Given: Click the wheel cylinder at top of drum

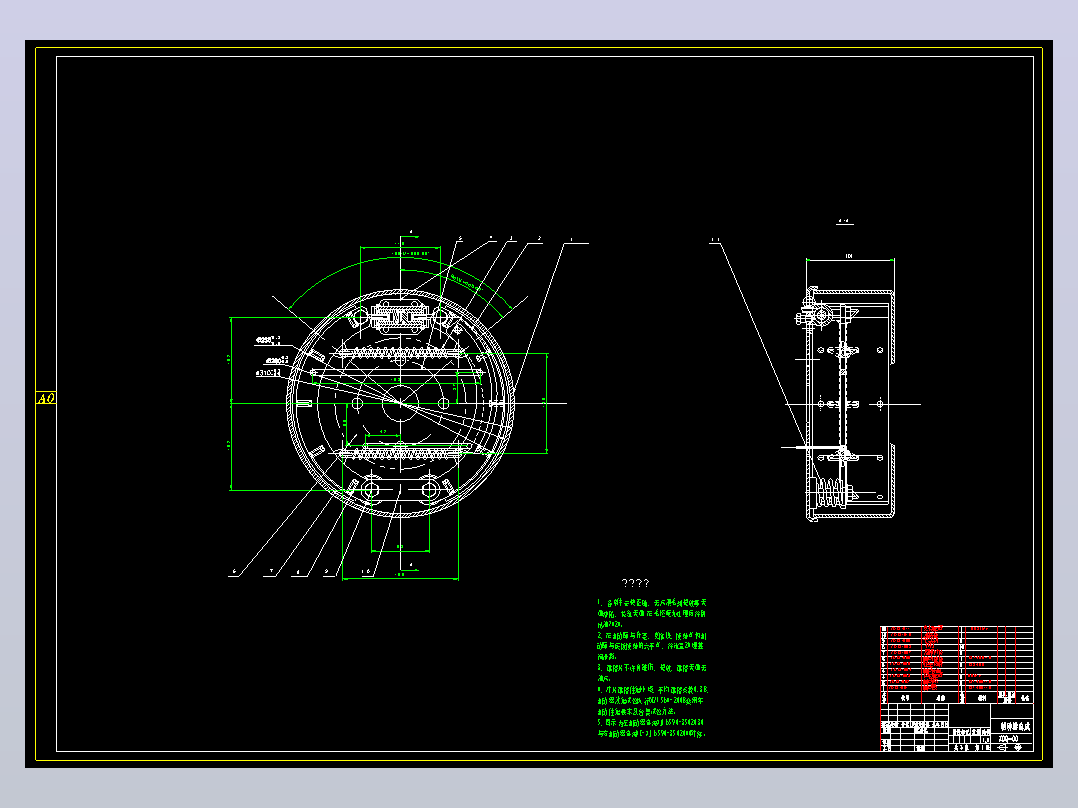Looking at the screenshot, I should pos(399,316).
